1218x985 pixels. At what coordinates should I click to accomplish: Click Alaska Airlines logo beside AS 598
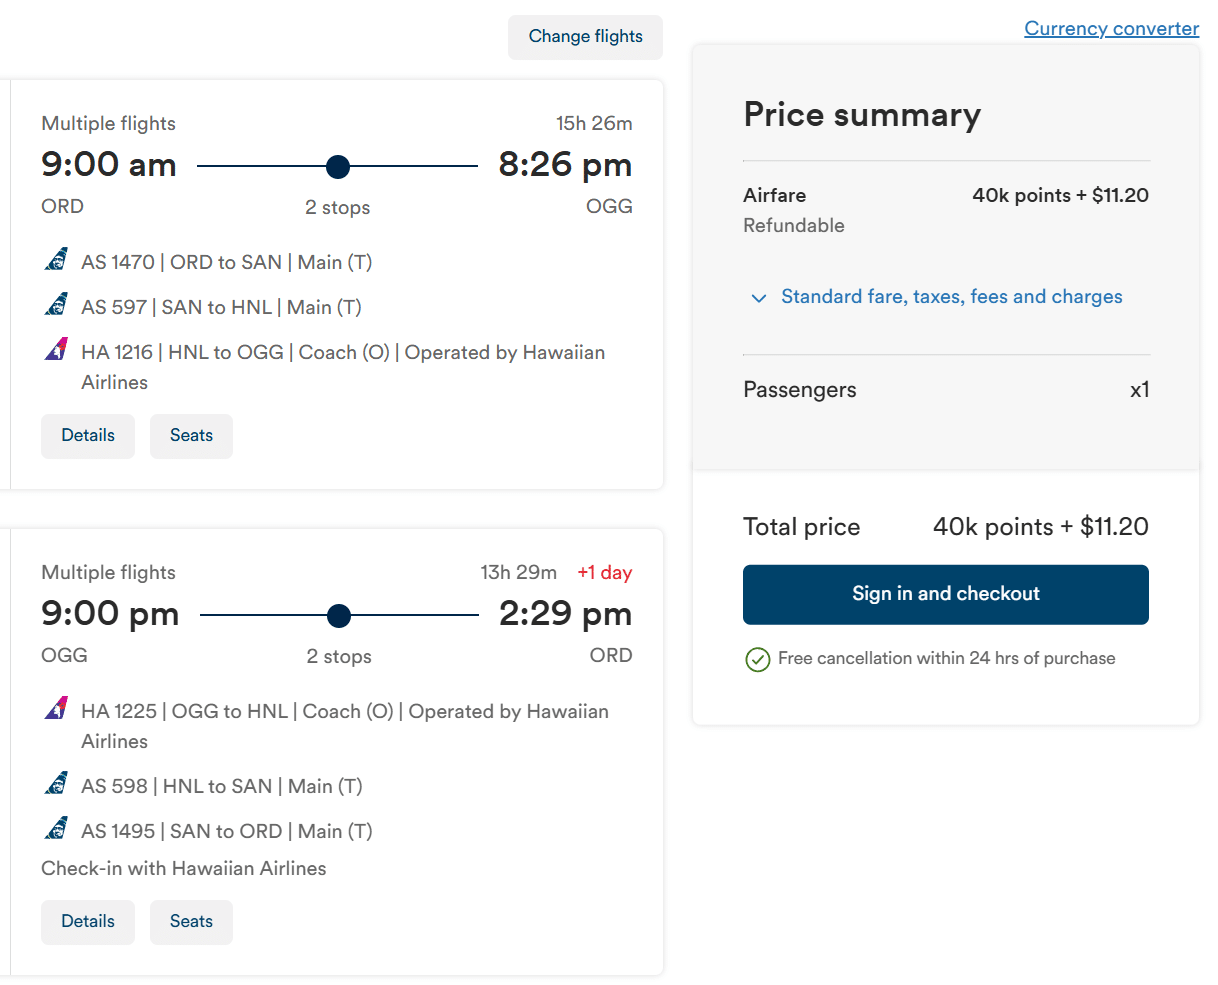point(57,785)
